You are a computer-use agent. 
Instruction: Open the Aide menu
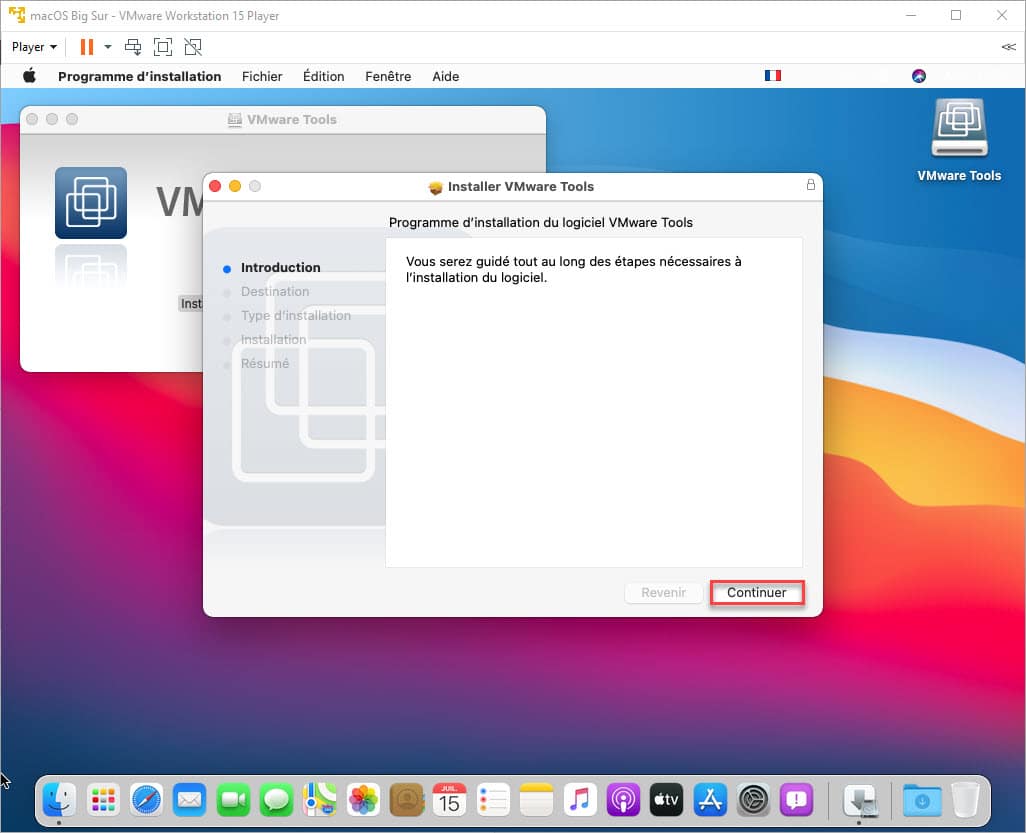pyautogui.click(x=446, y=77)
